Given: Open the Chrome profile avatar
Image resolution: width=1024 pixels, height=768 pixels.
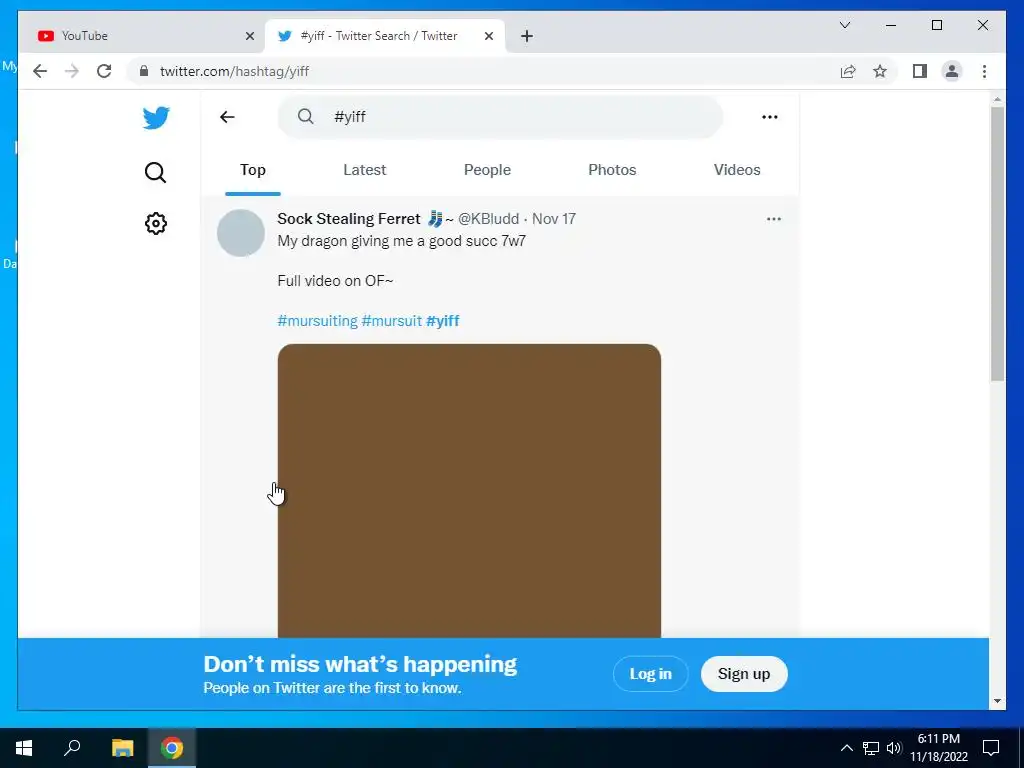Looking at the screenshot, I should tap(952, 71).
